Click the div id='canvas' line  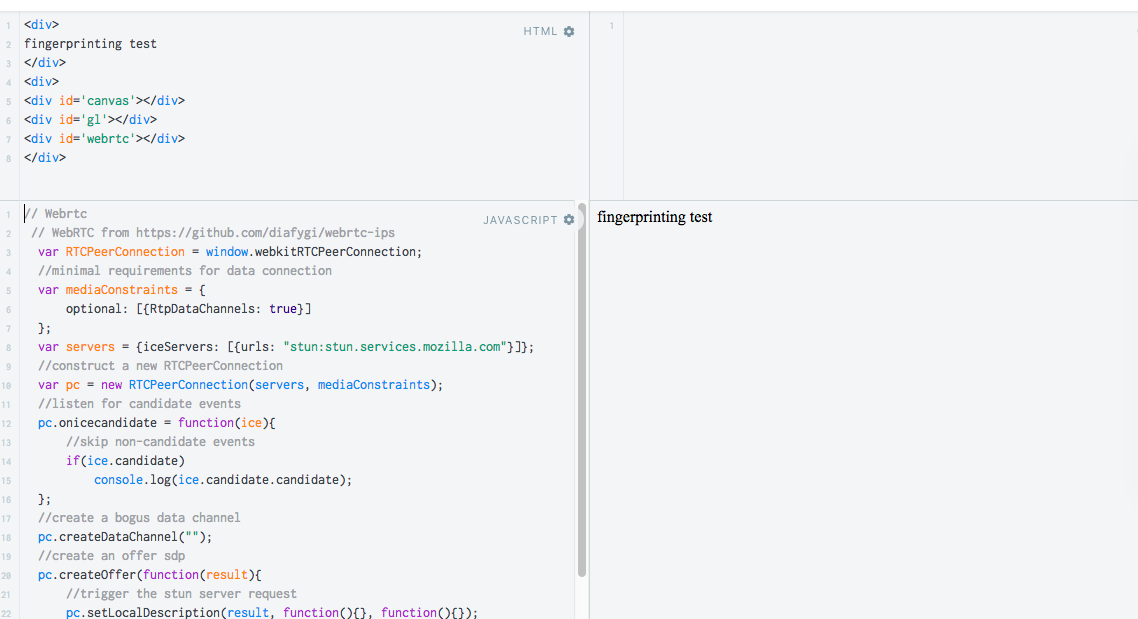[x=105, y=101]
